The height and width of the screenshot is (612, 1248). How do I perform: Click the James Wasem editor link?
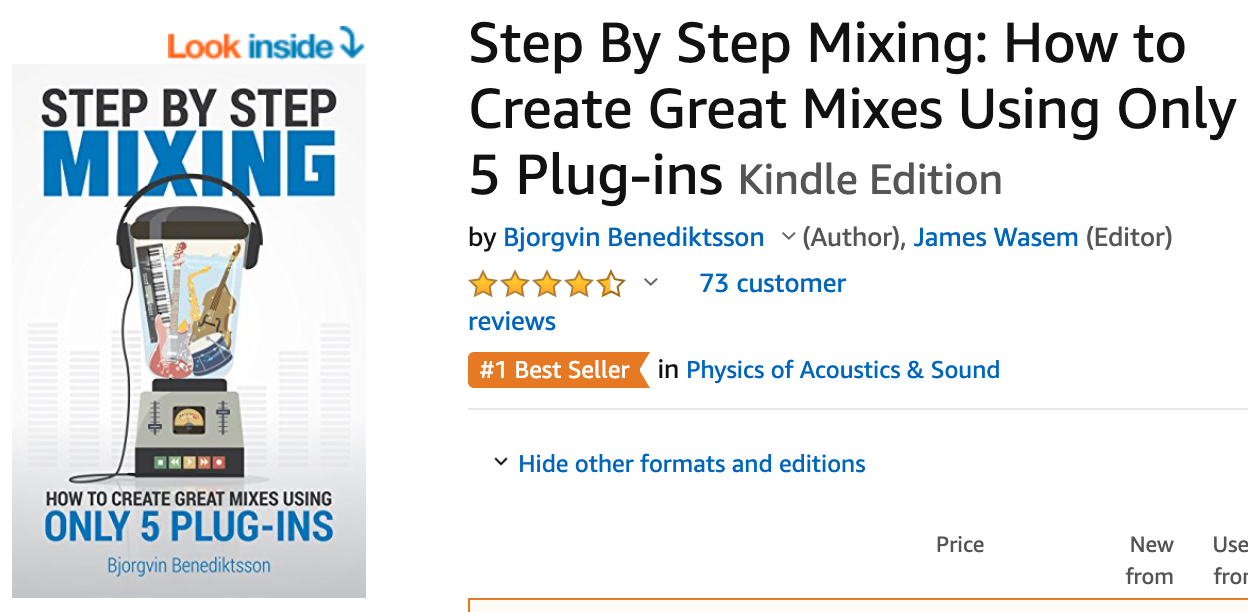coord(995,237)
